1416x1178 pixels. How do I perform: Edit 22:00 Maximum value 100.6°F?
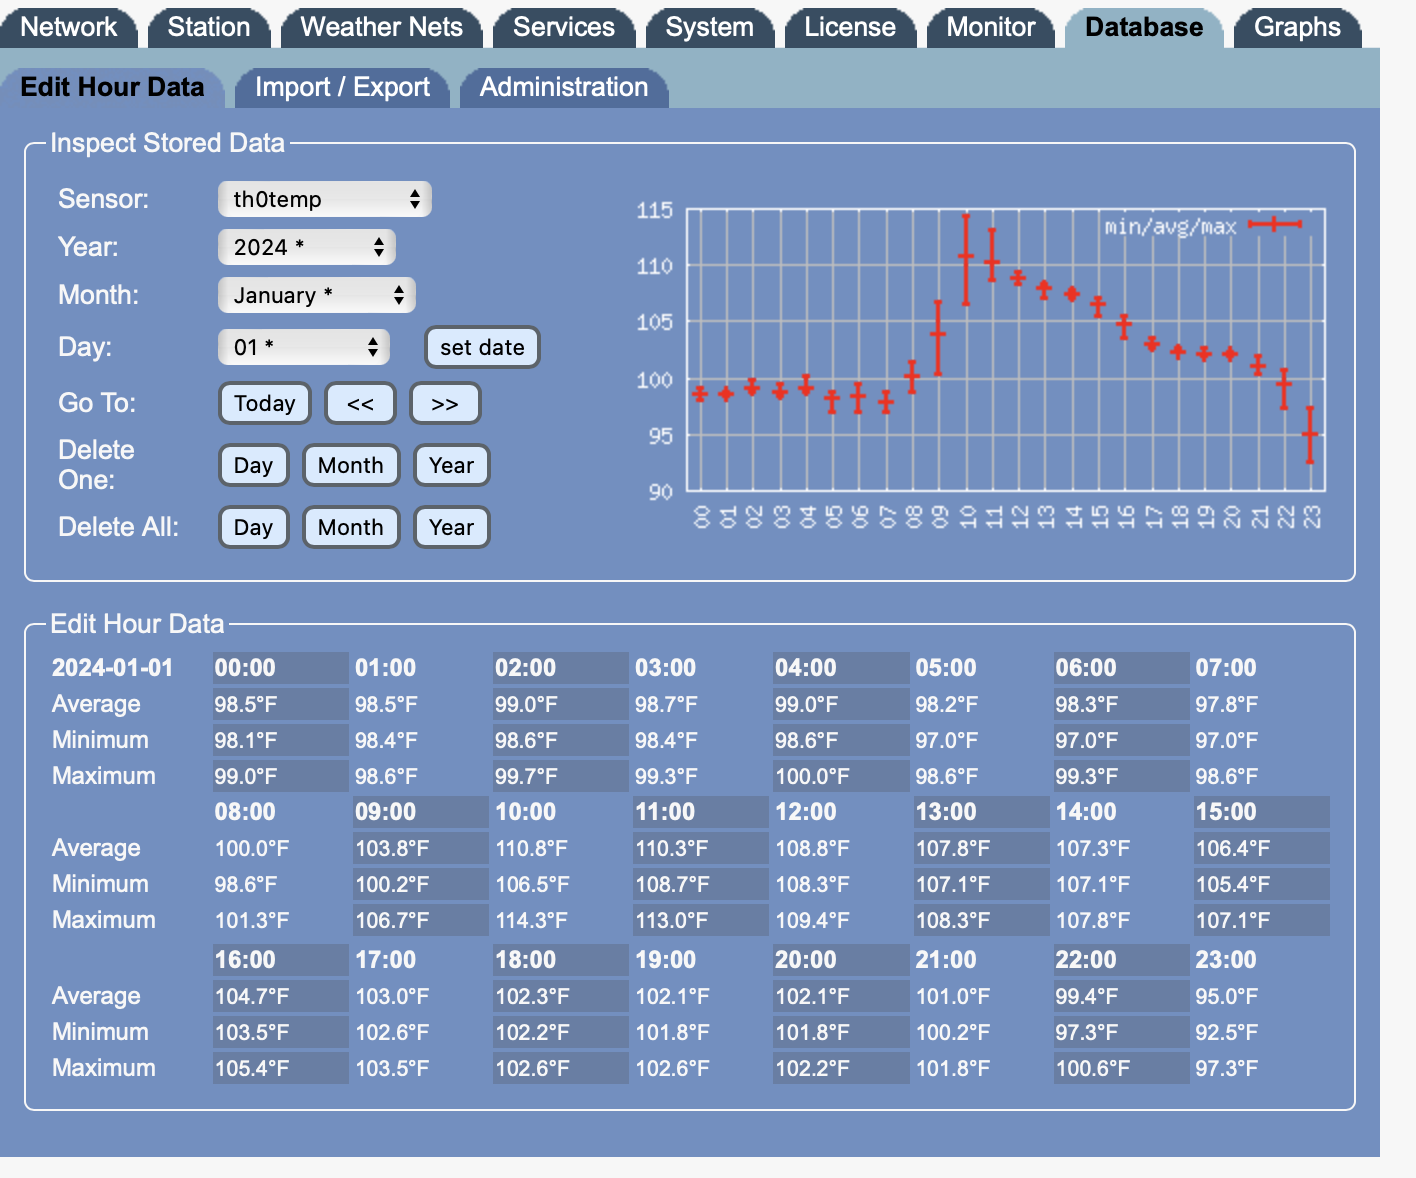[1121, 1068]
